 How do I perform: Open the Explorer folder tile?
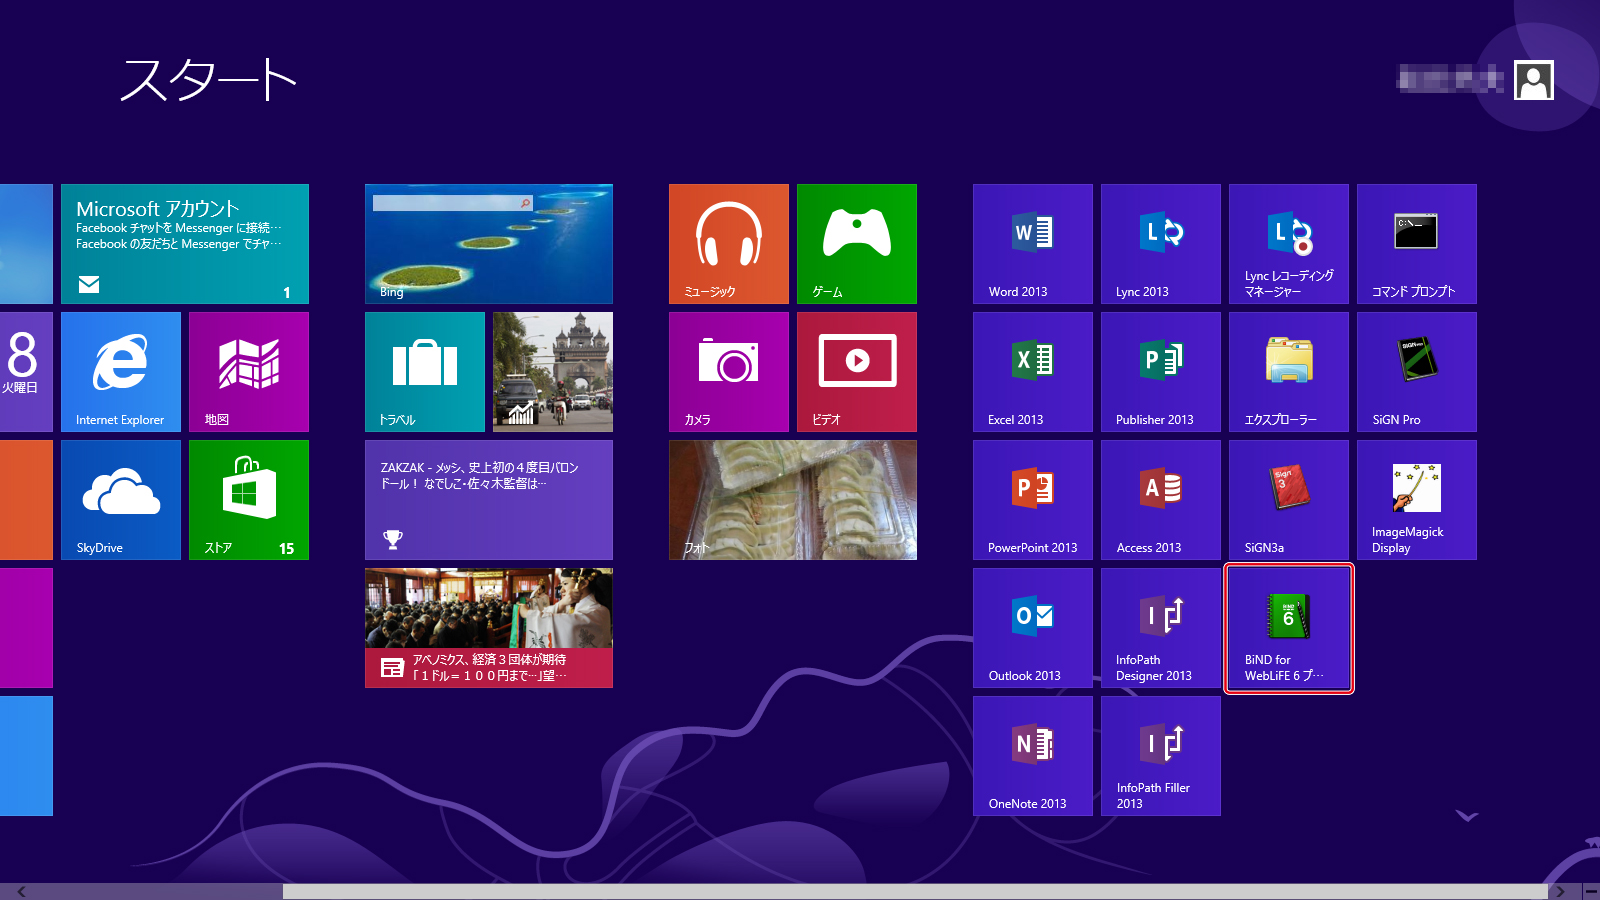1289,372
